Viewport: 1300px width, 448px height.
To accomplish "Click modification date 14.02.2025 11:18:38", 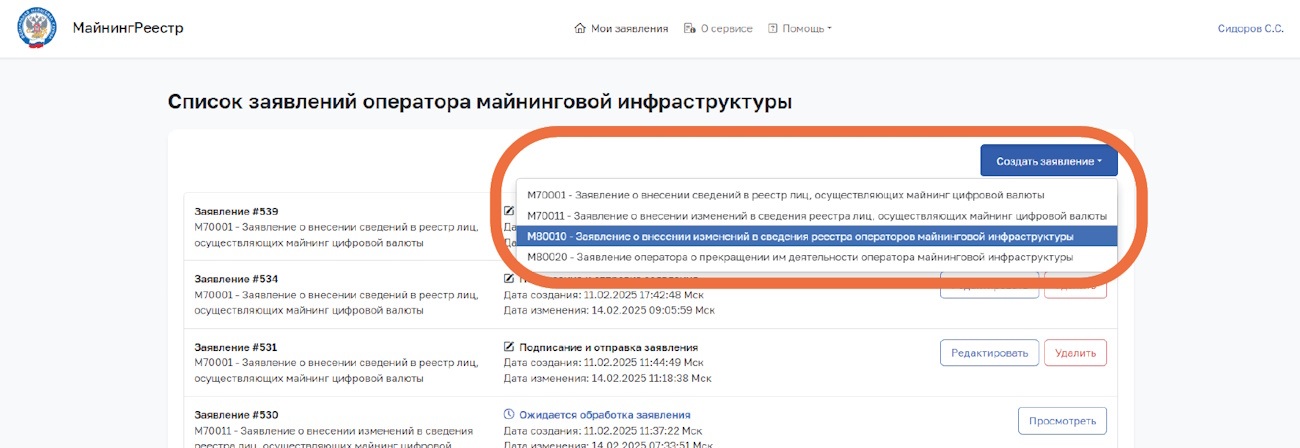I will click(x=607, y=378).
